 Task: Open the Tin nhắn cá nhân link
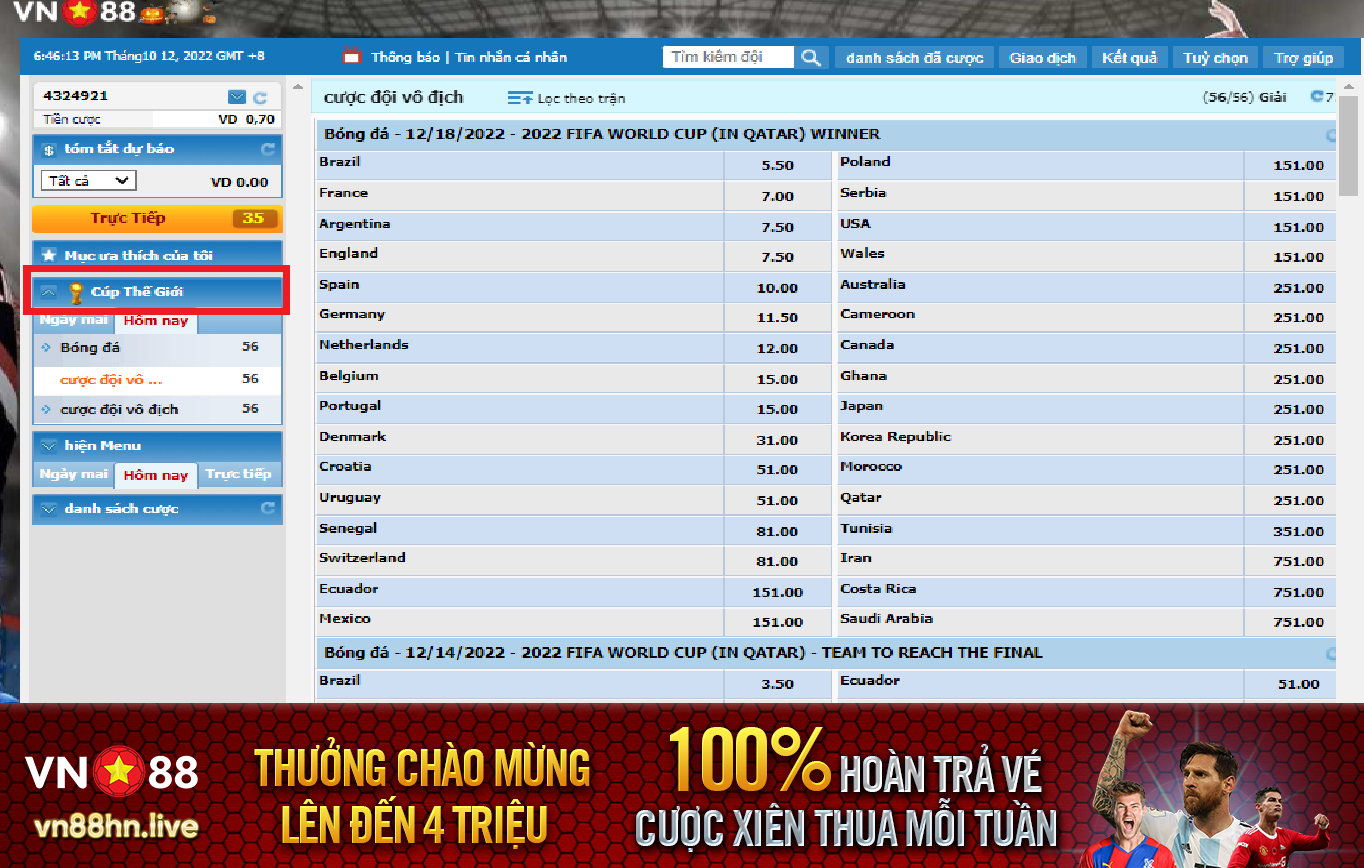[511, 57]
